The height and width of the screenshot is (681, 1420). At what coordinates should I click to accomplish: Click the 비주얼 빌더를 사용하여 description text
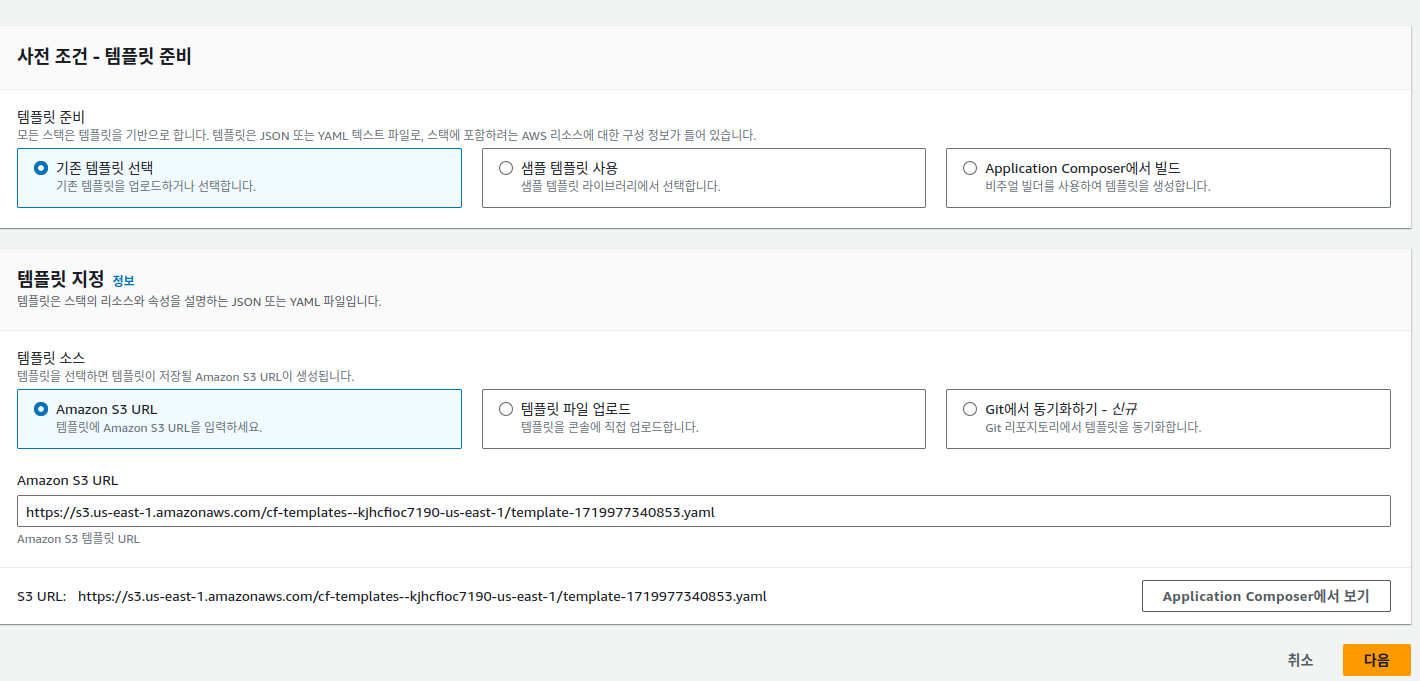tap(1097, 187)
